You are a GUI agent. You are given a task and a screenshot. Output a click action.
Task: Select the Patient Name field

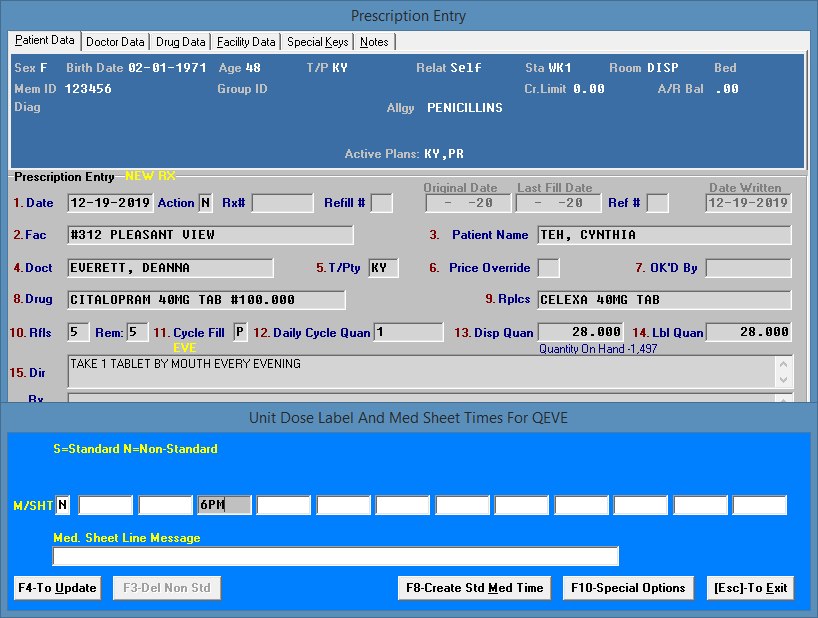[664, 235]
